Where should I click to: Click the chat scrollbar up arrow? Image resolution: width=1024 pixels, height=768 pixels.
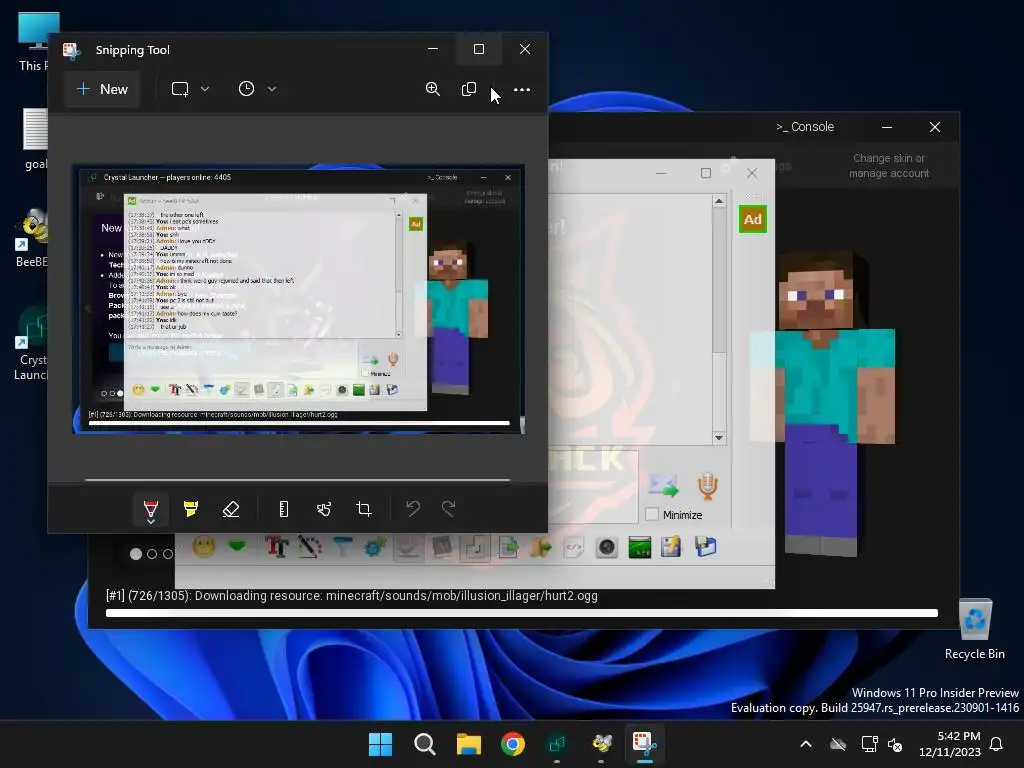click(719, 201)
